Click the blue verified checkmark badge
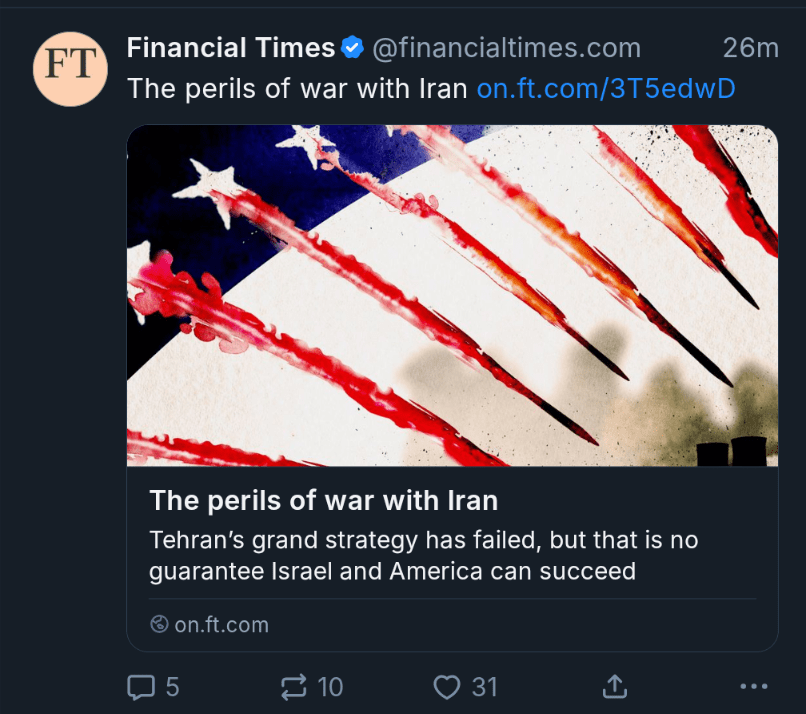806x714 pixels. [x=352, y=47]
